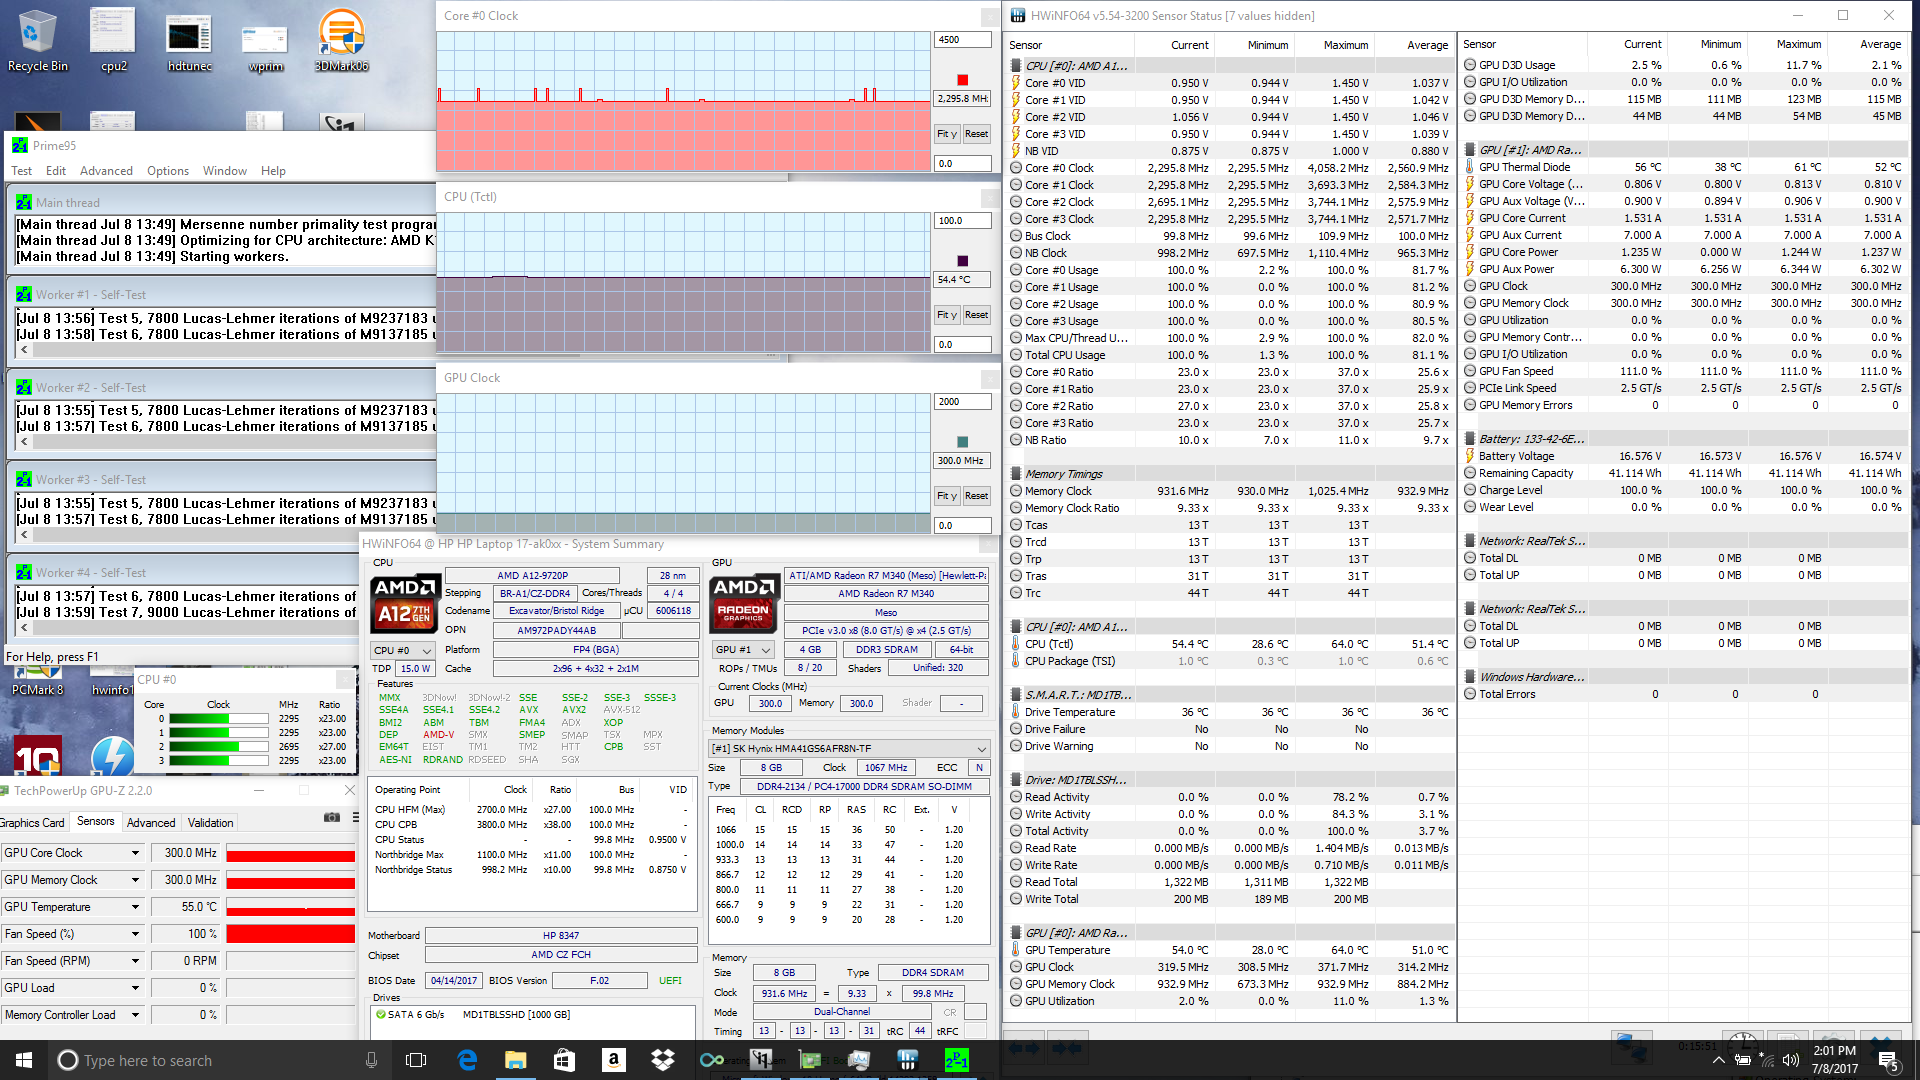Select the Core #0 Clock sensor row
The height and width of the screenshot is (1080, 1920).
(x=1229, y=168)
